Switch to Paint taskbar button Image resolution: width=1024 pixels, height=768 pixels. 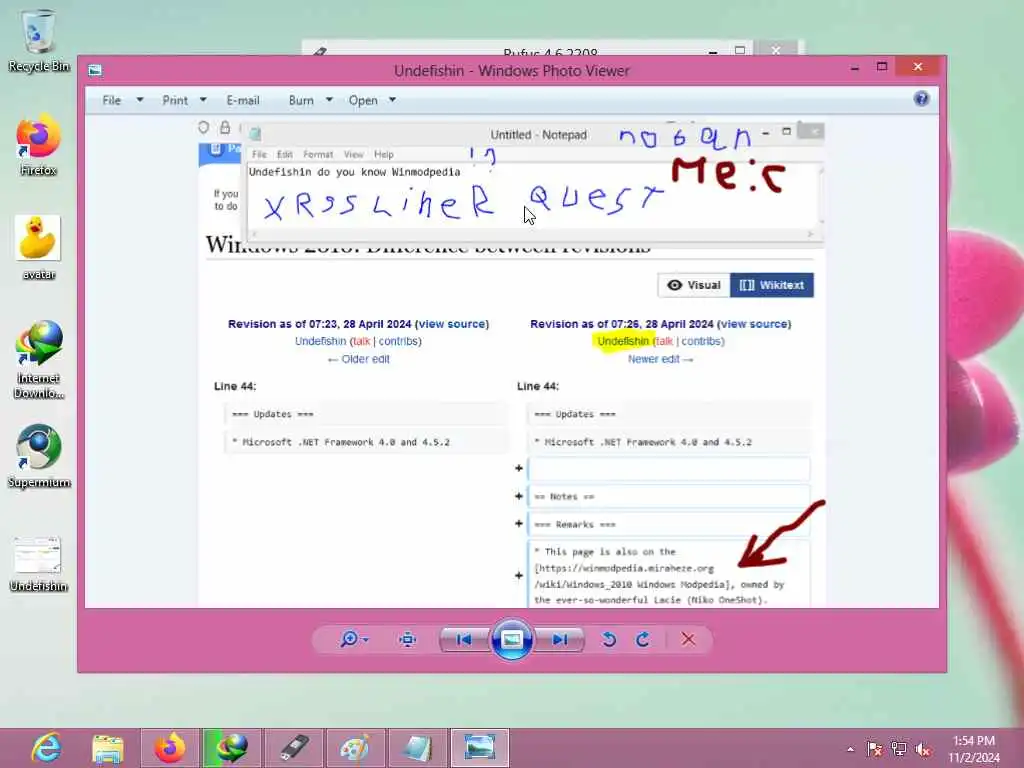[x=355, y=748]
